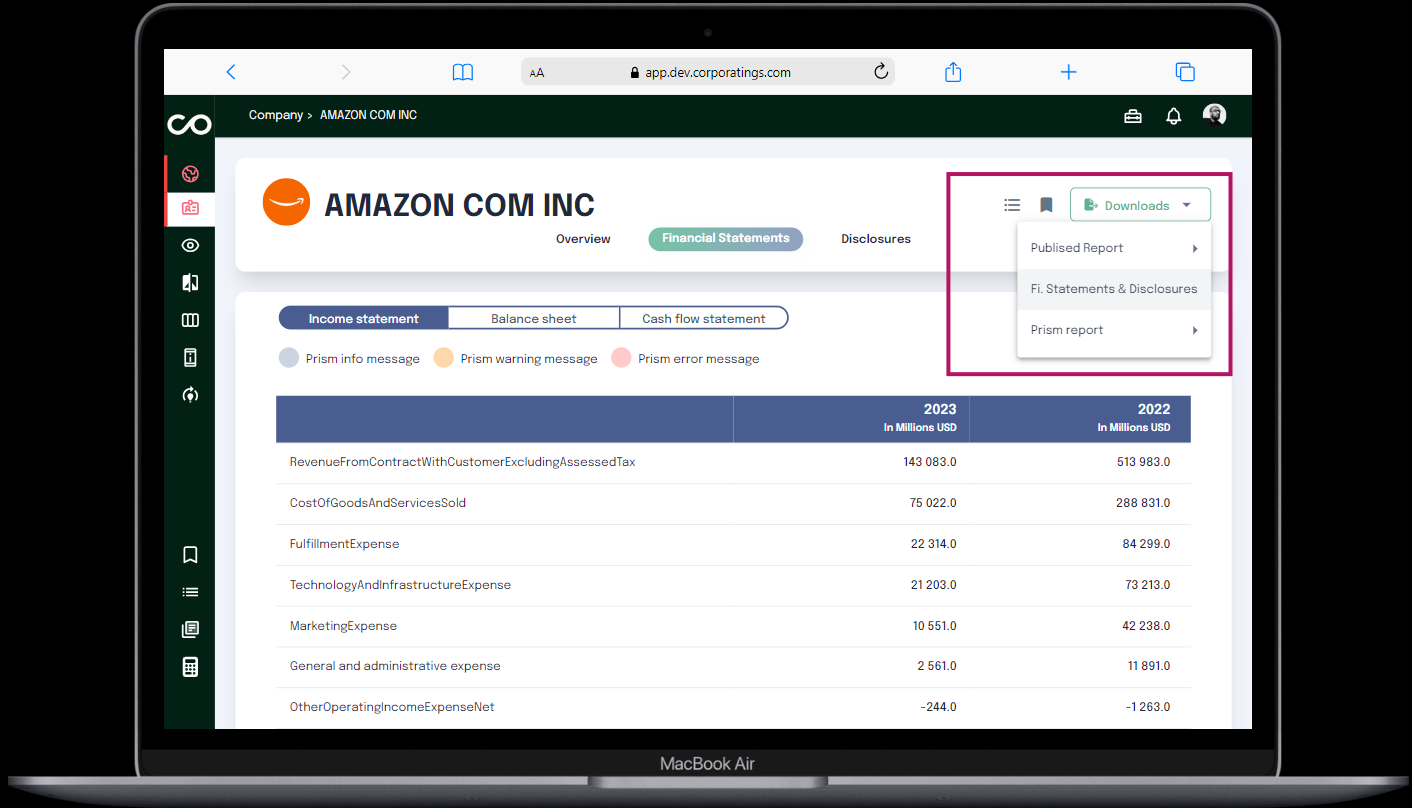This screenshot has width=1412, height=808.
Task: Select the Income statement segment
Action: (363, 319)
